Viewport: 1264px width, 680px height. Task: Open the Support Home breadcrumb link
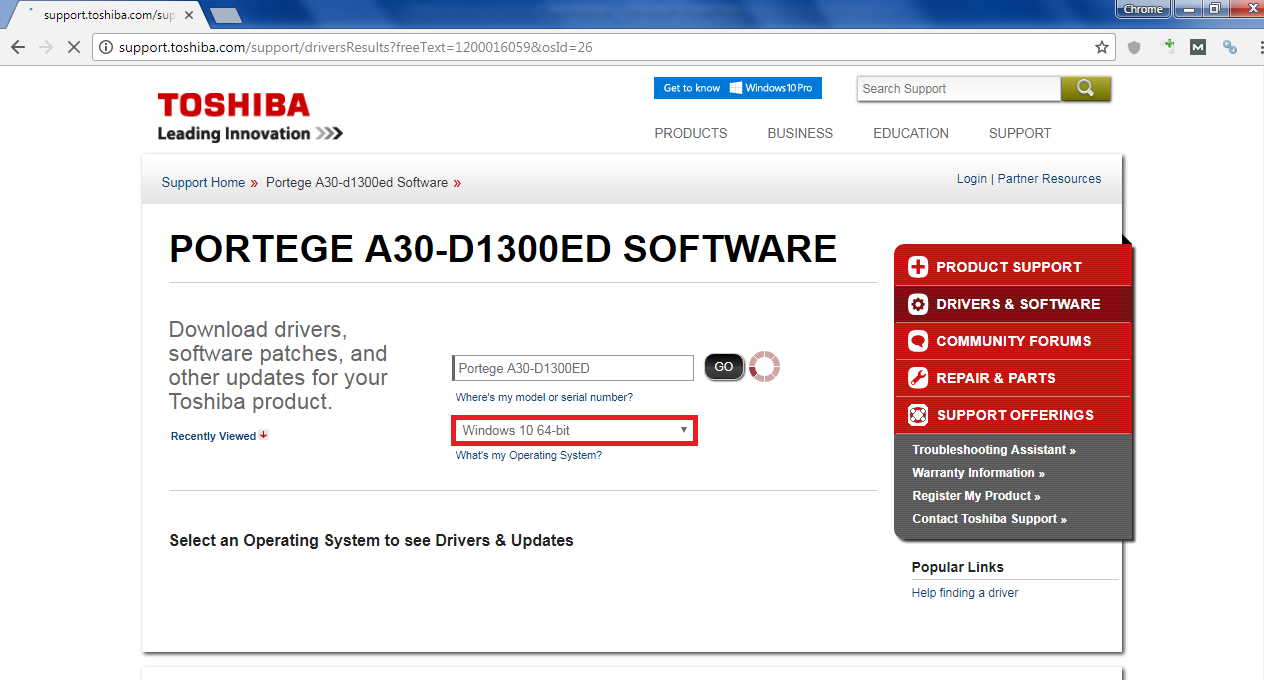pos(203,183)
